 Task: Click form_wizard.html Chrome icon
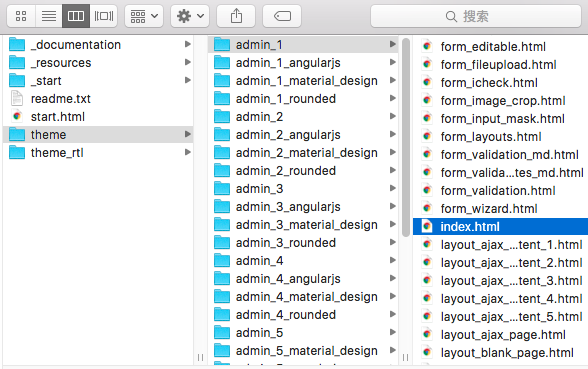(427, 208)
